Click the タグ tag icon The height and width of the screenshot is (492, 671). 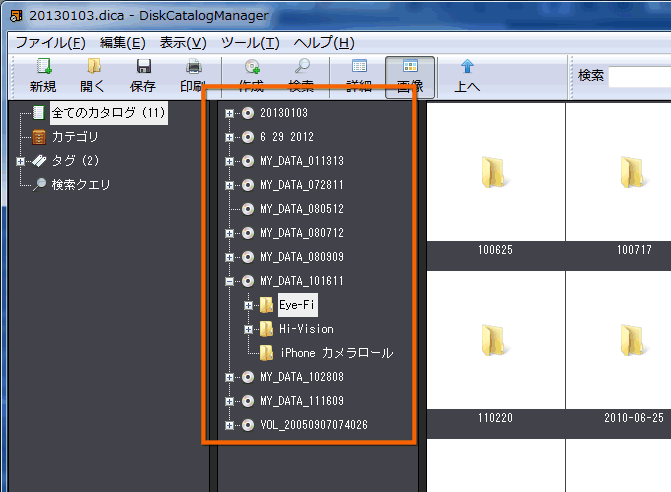coord(39,161)
